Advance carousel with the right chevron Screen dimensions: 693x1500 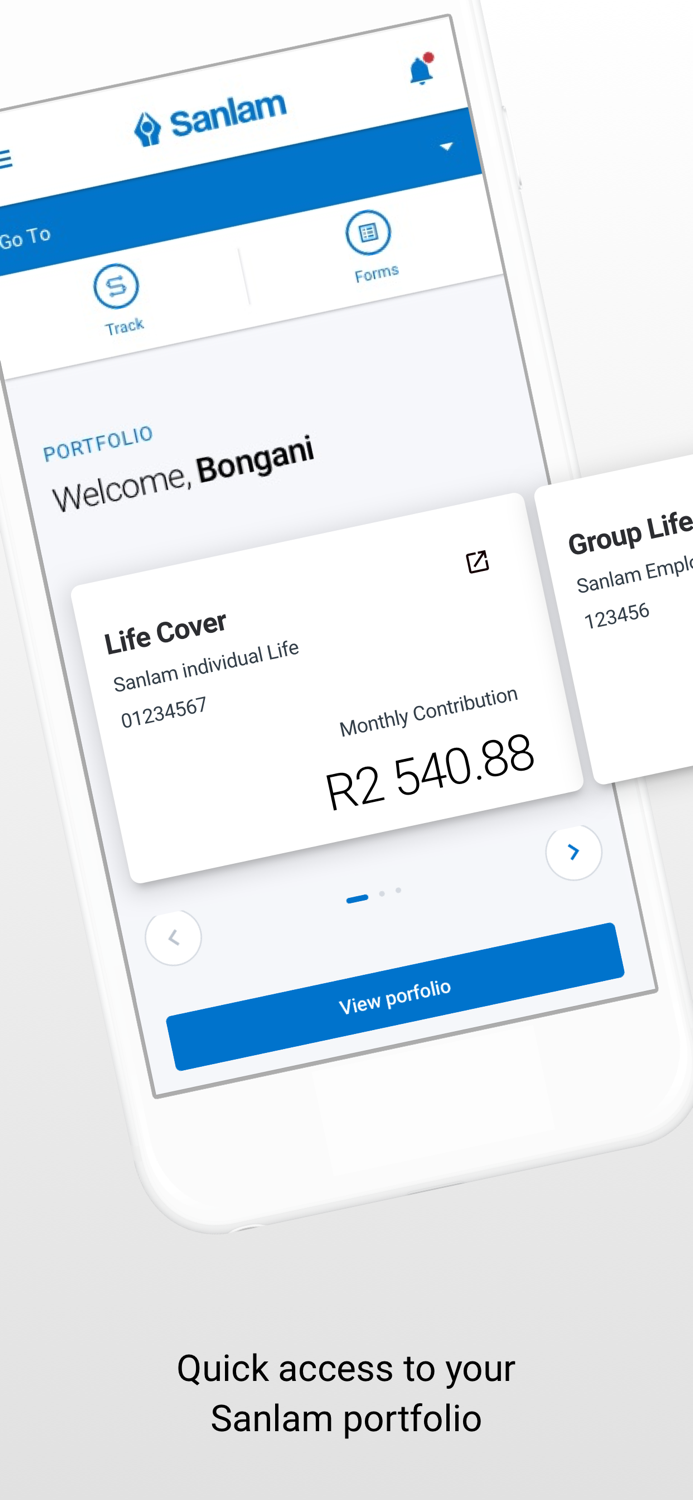(x=573, y=851)
